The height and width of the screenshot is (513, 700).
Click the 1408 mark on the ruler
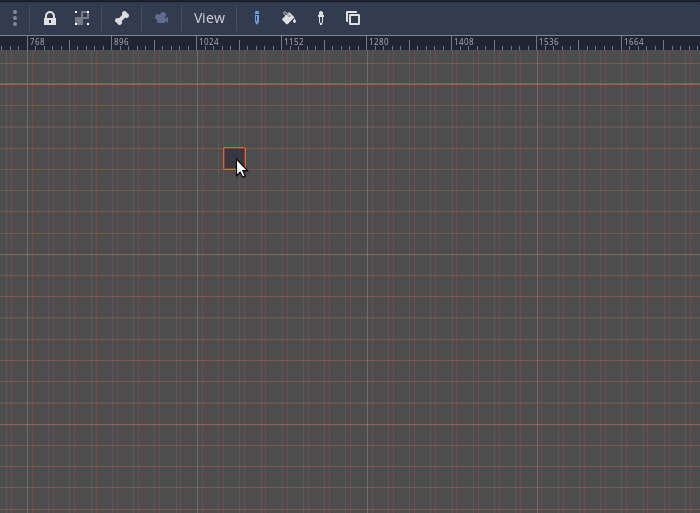[x=463, y=42]
